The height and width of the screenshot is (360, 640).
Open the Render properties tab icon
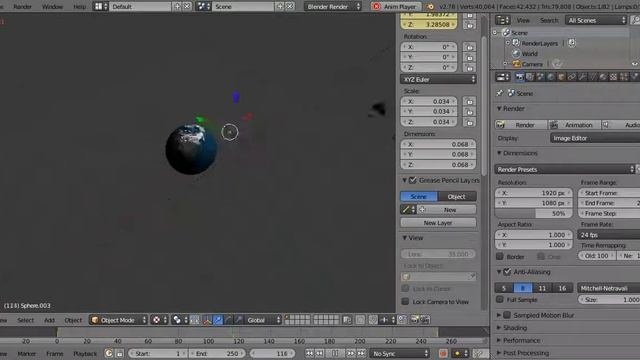pos(520,77)
